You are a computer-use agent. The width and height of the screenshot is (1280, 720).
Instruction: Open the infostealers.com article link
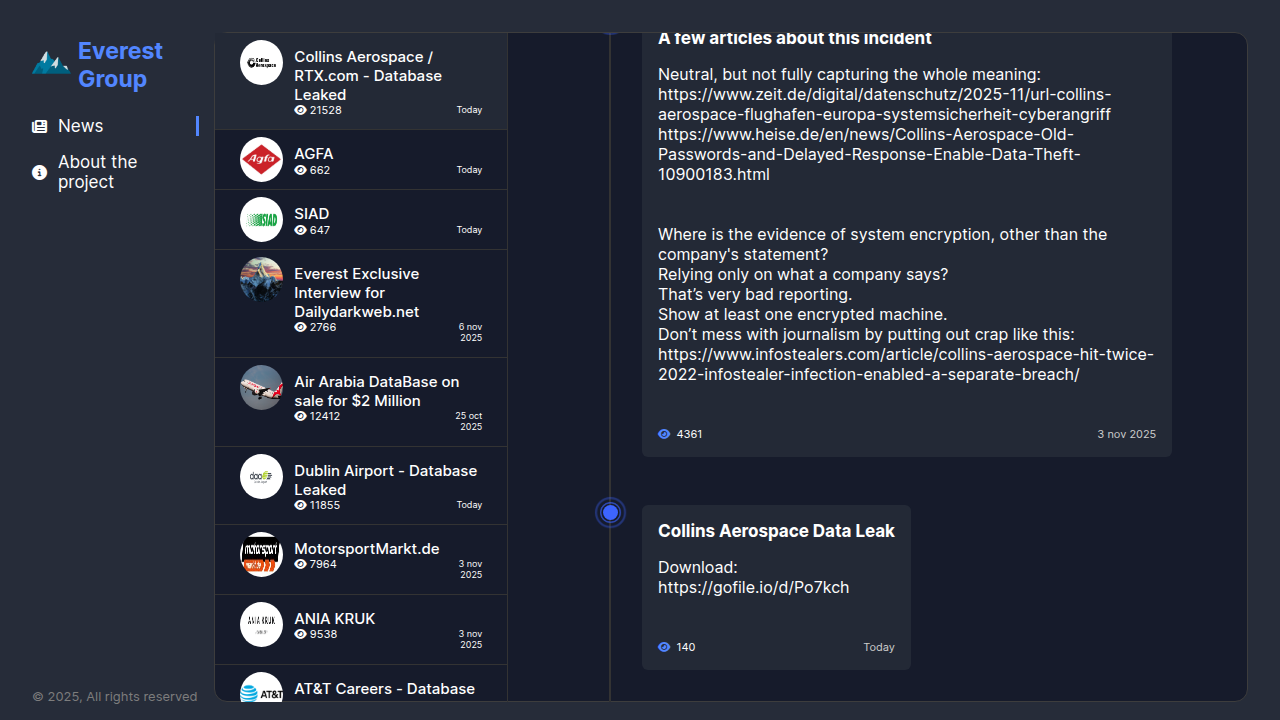pos(905,365)
